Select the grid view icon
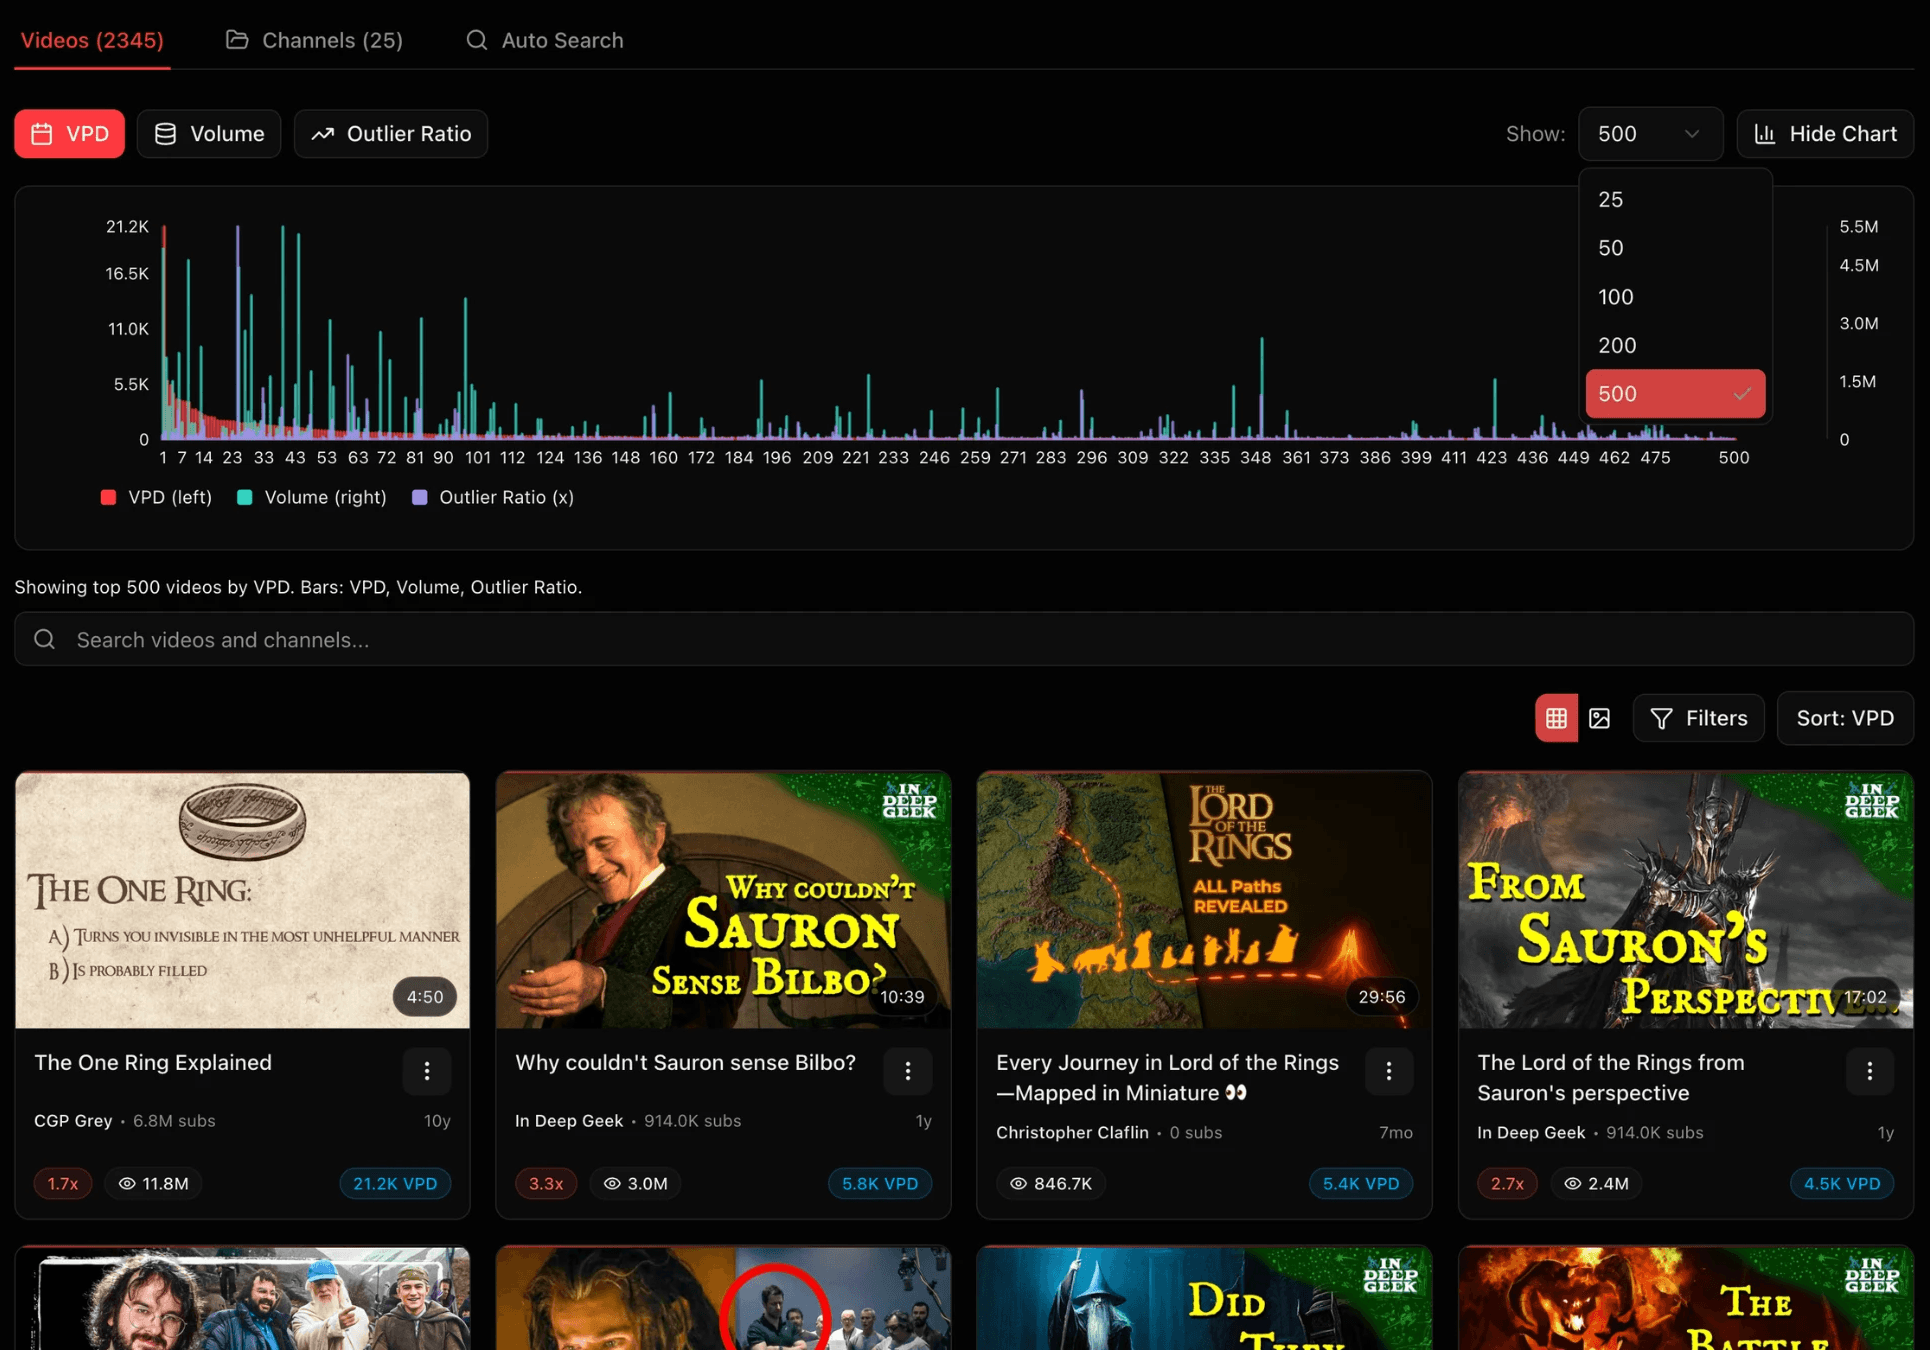The image size is (1930, 1350). tap(1556, 718)
